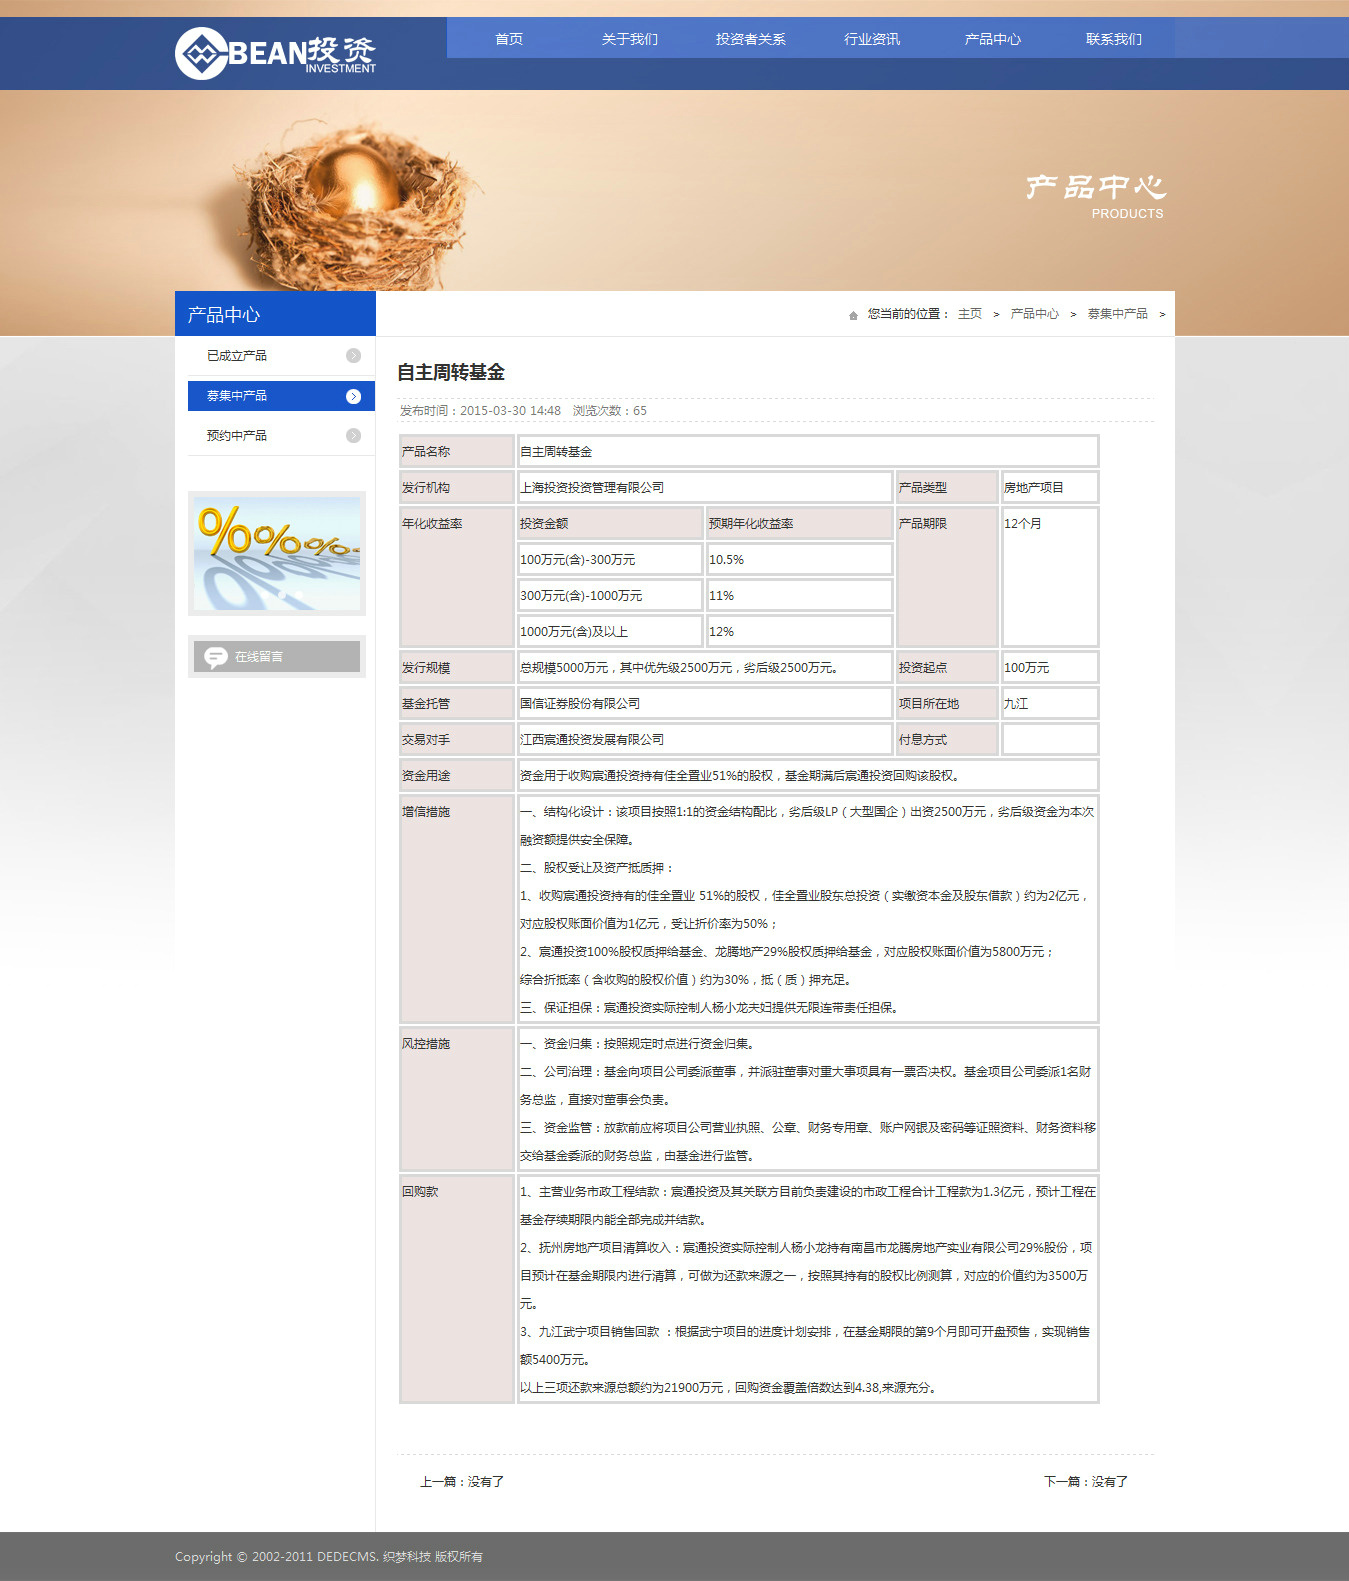Open the 关于我们 menu item
The image size is (1349, 1581).
point(630,39)
